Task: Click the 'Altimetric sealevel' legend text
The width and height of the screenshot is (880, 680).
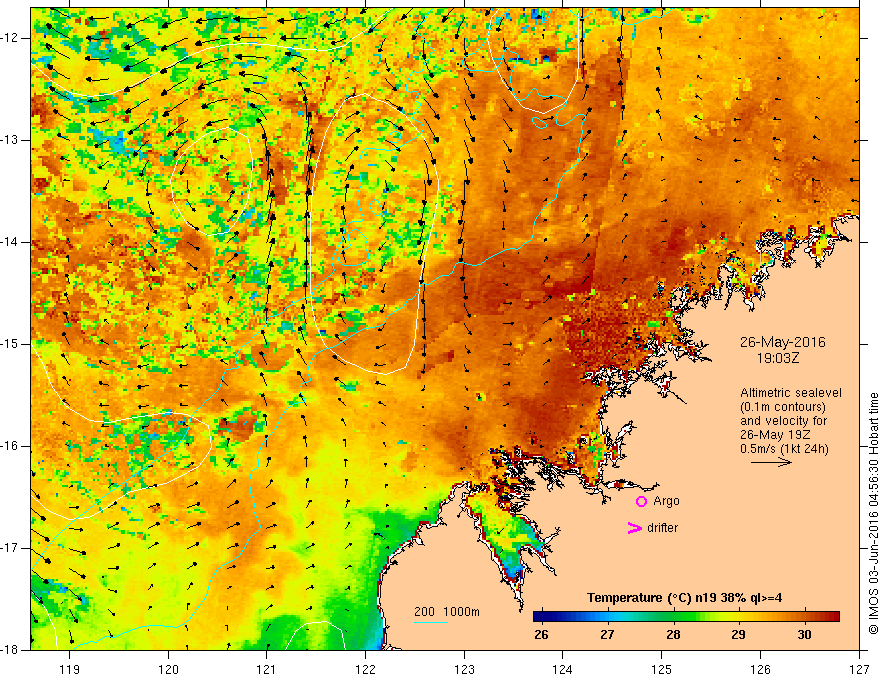Action: coord(791,393)
